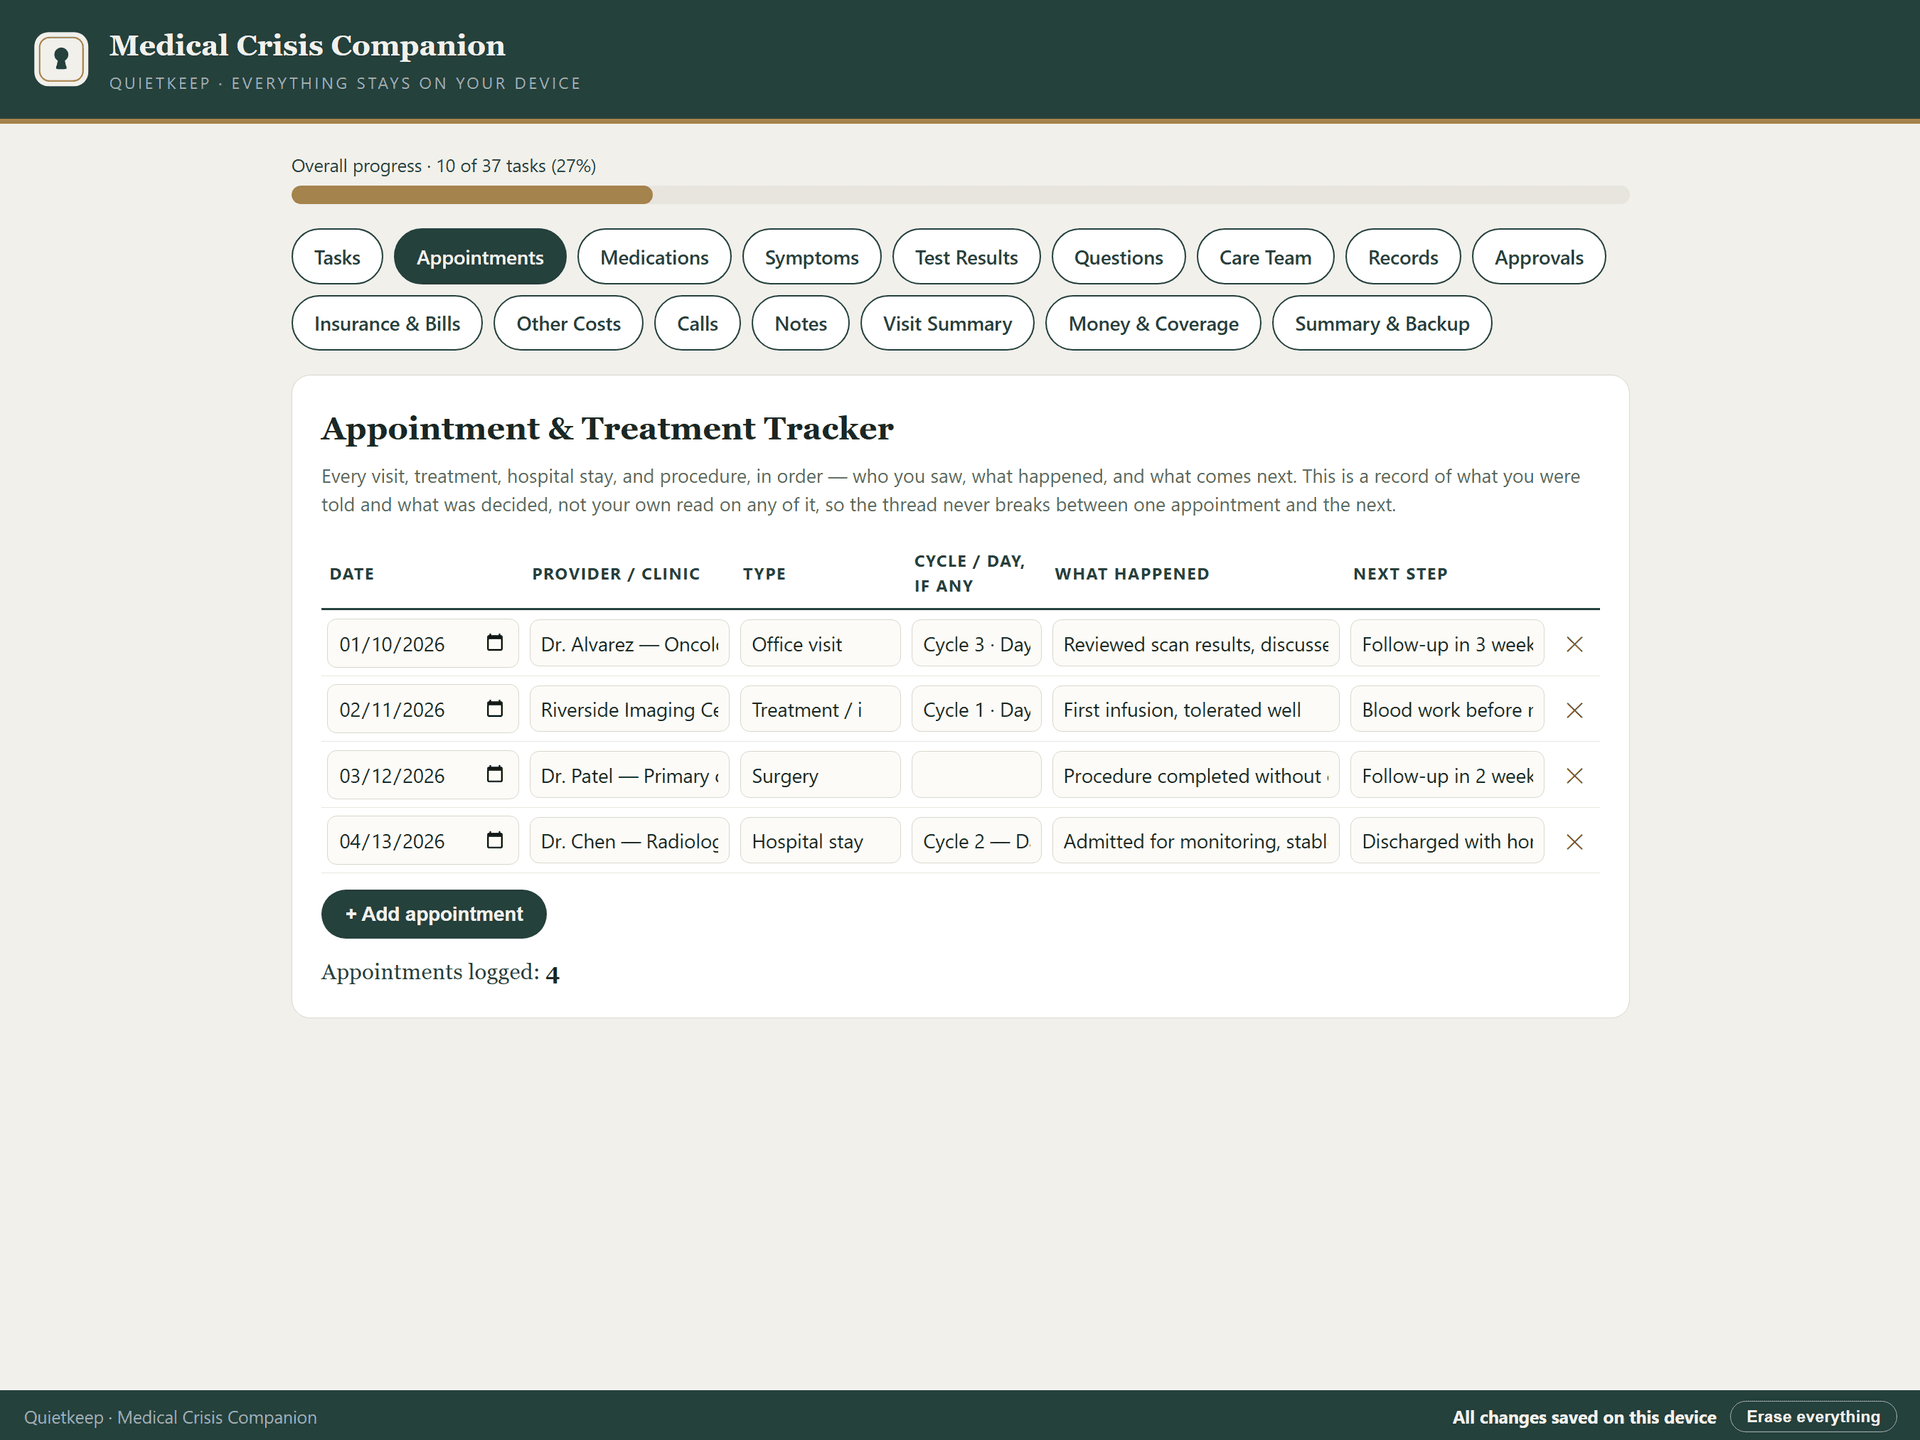This screenshot has width=1920, height=1440.
Task: Open the Hospital stay type dropdown
Action: click(x=820, y=842)
